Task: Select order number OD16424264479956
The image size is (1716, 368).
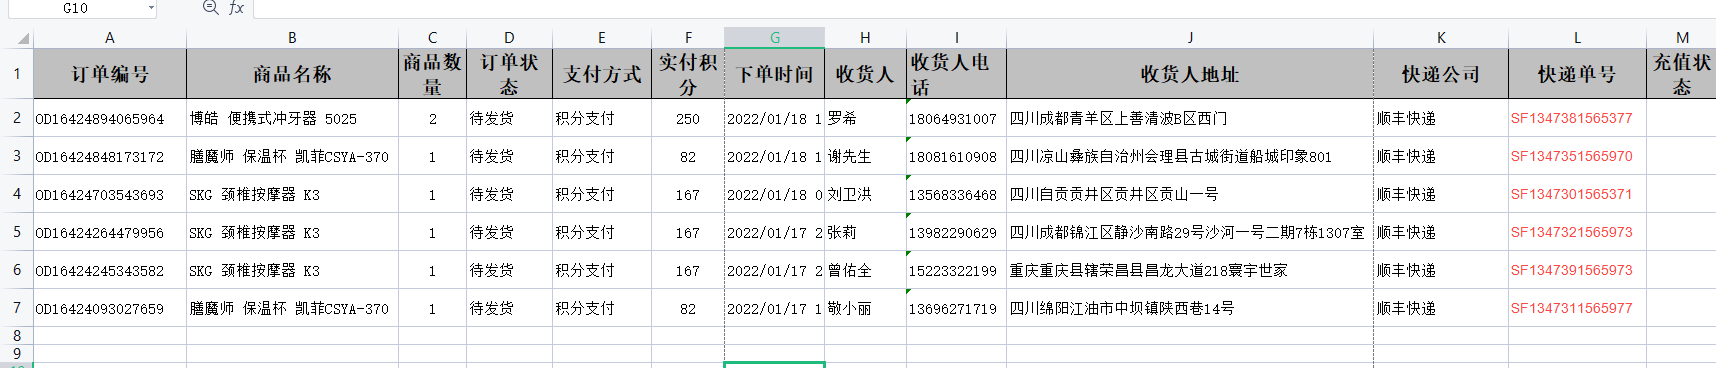Action: tap(110, 232)
